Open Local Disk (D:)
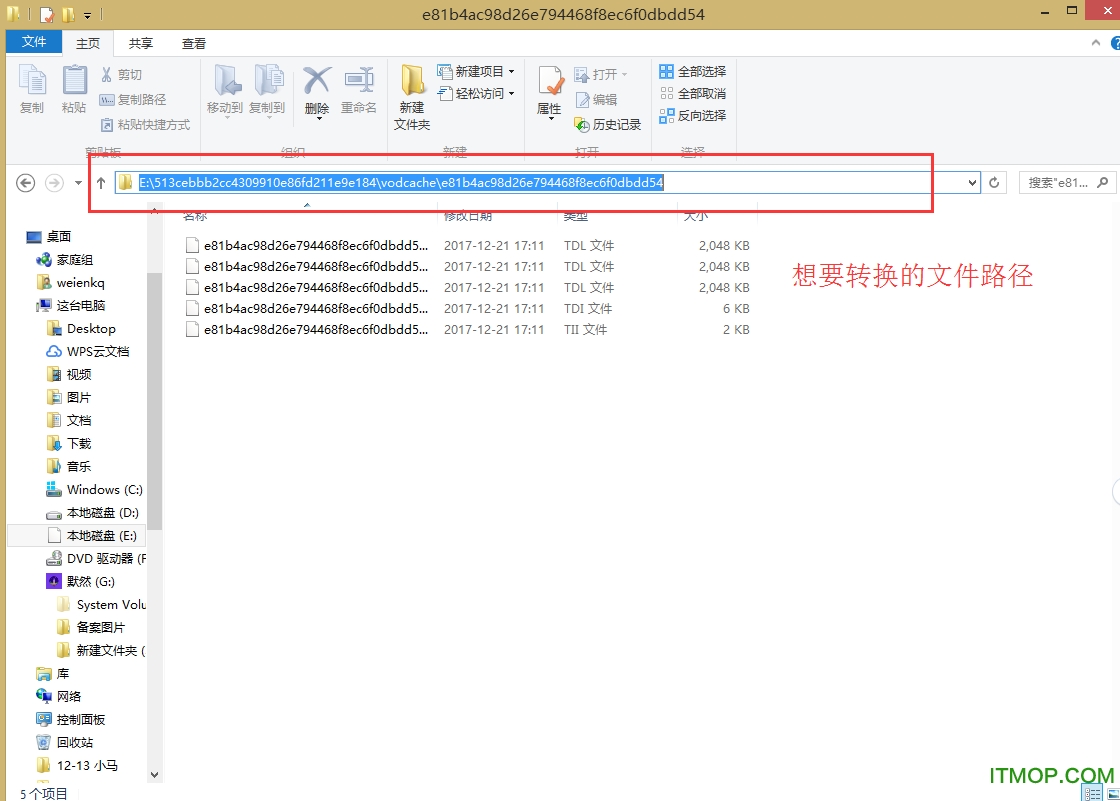 click(92, 512)
